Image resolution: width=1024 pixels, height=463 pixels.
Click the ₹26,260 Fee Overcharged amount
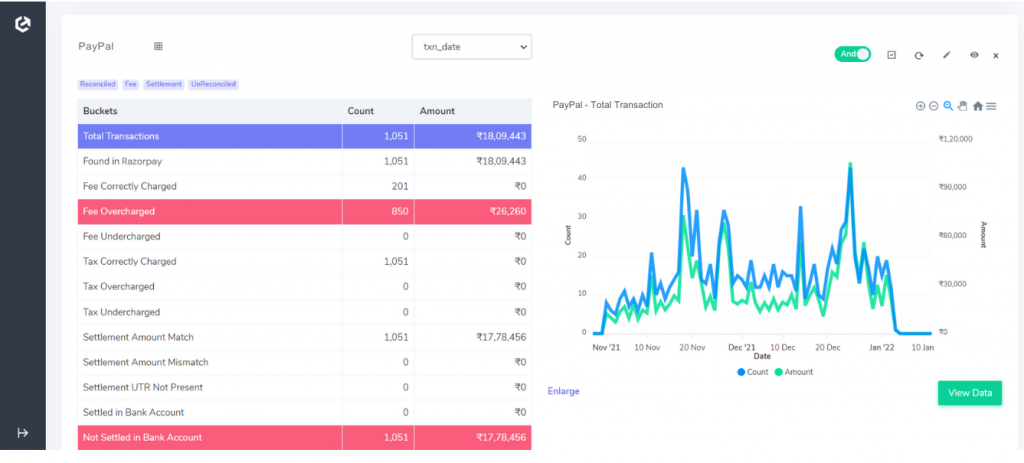[507, 212]
